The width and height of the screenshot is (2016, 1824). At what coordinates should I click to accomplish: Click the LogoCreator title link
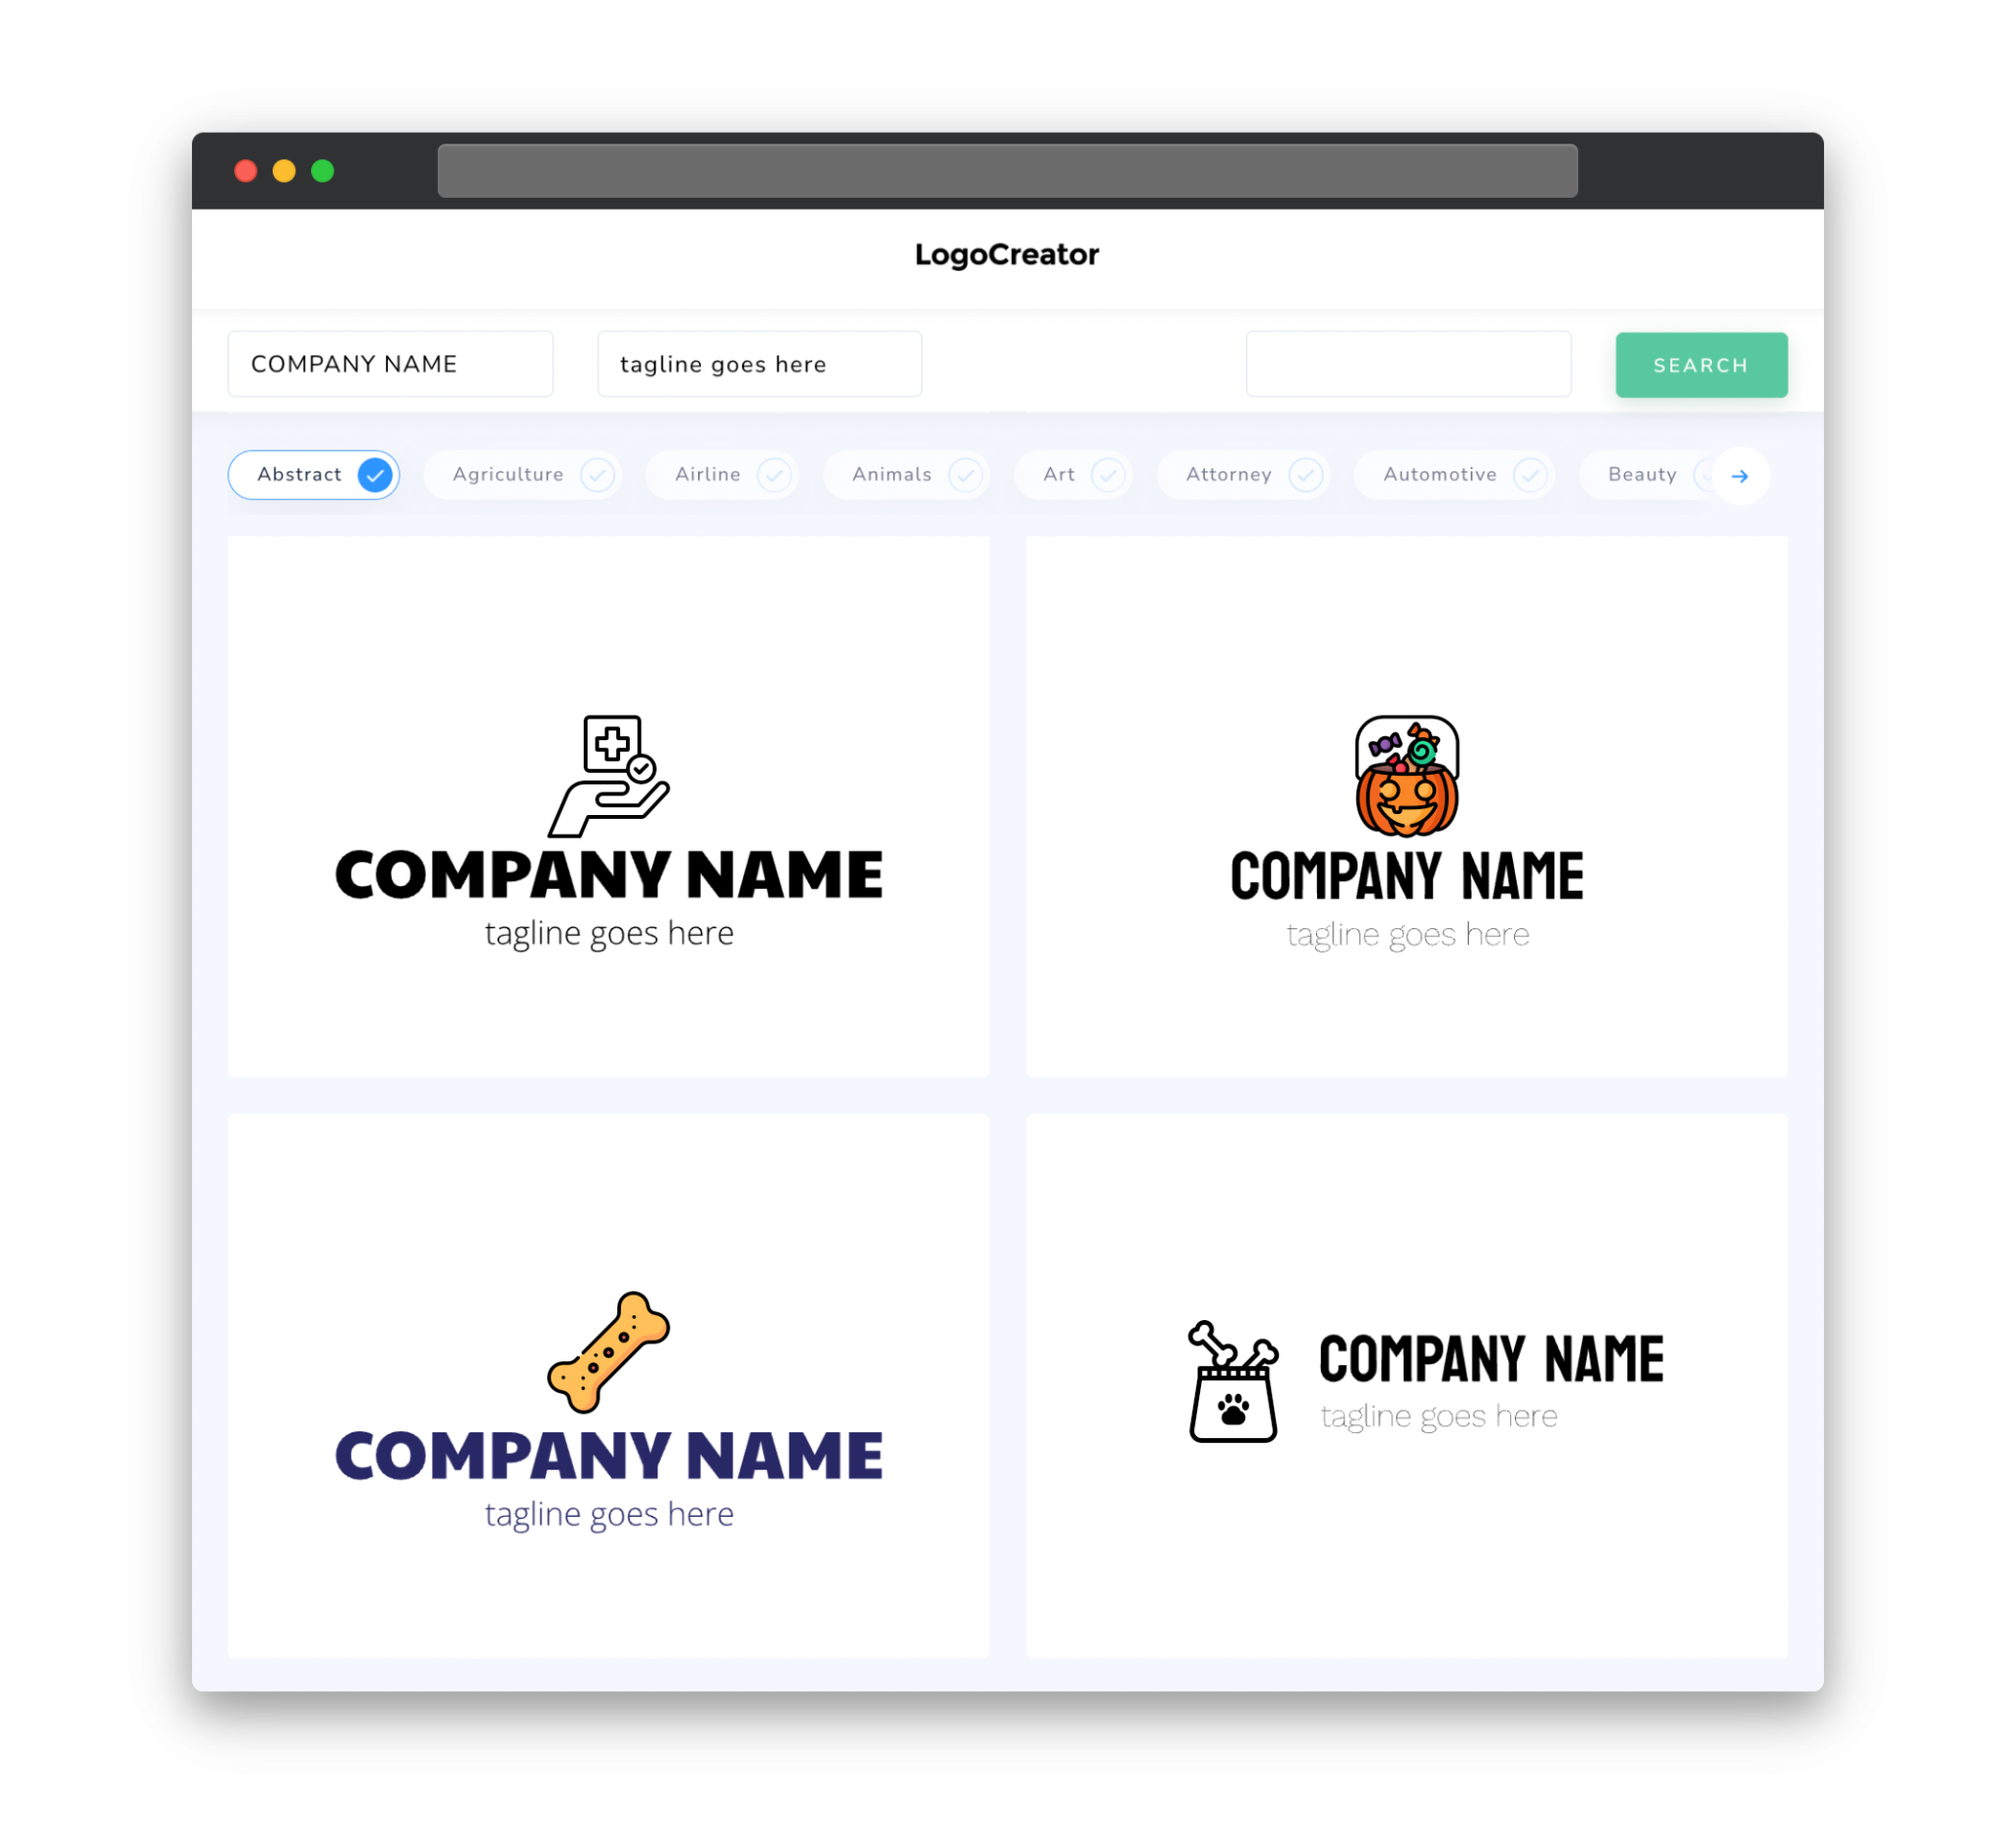(1008, 253)
